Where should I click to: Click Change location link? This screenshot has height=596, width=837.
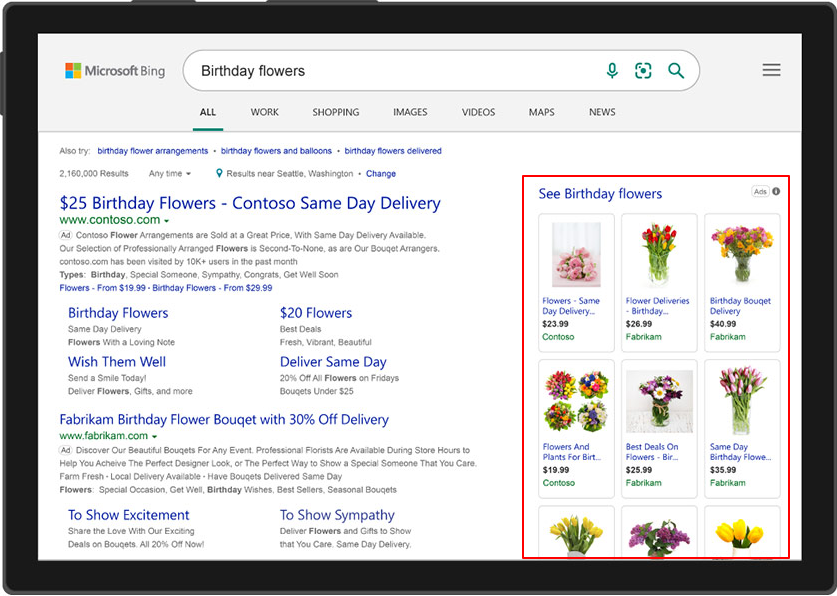click(381, 174)
